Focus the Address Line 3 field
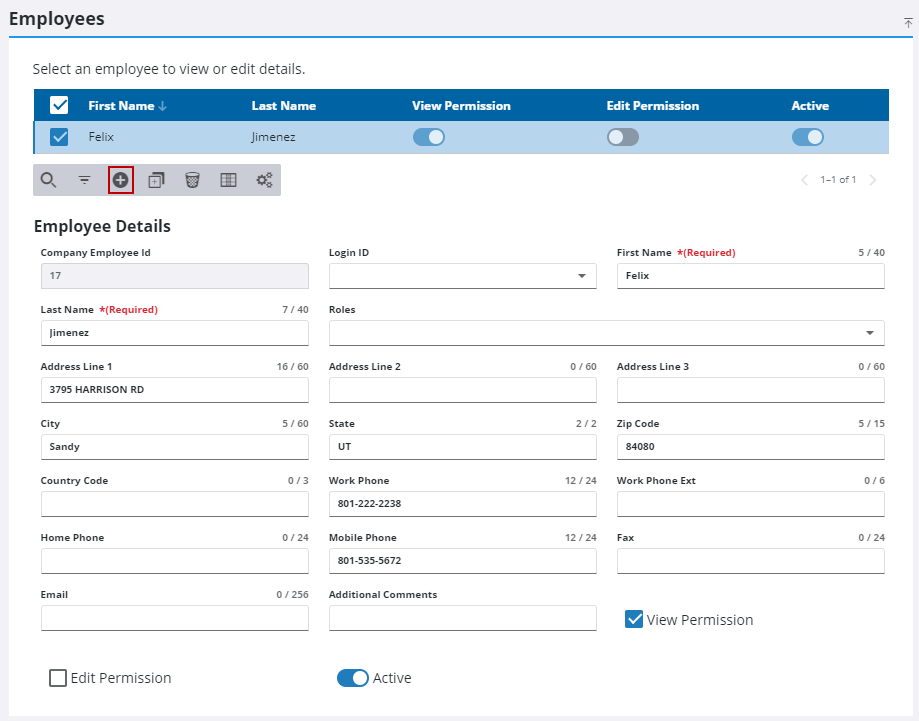919x721 pixels. coord(751,390)
